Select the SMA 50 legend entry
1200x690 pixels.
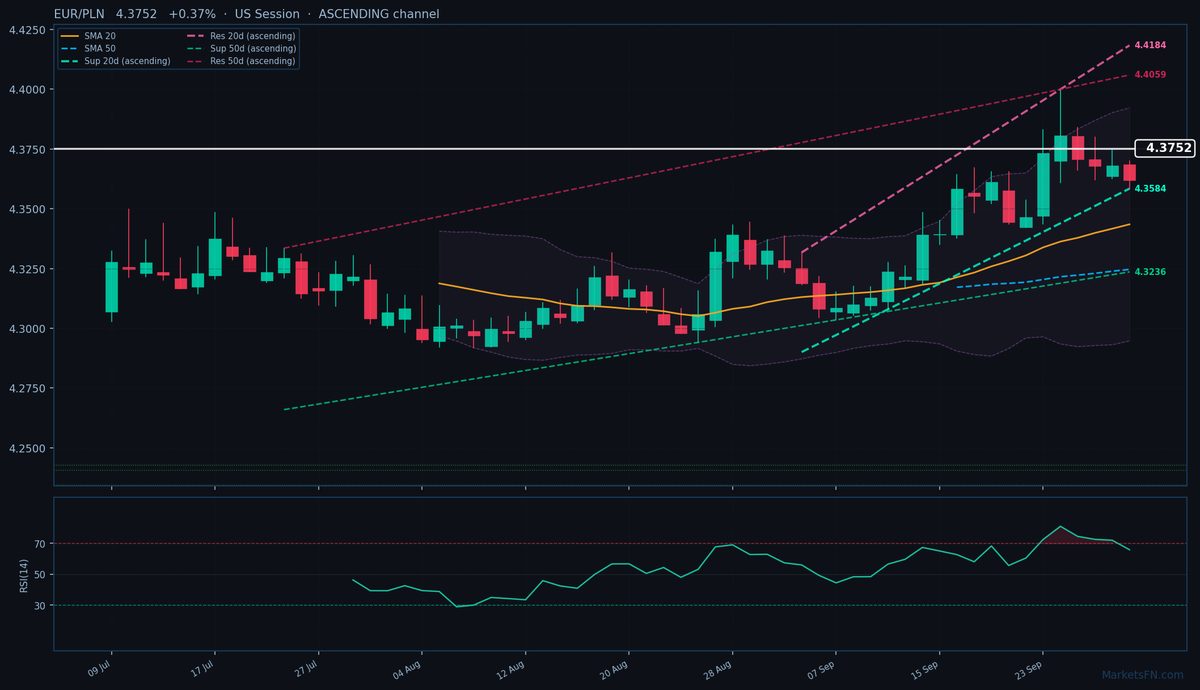click(x=88, y=48)
